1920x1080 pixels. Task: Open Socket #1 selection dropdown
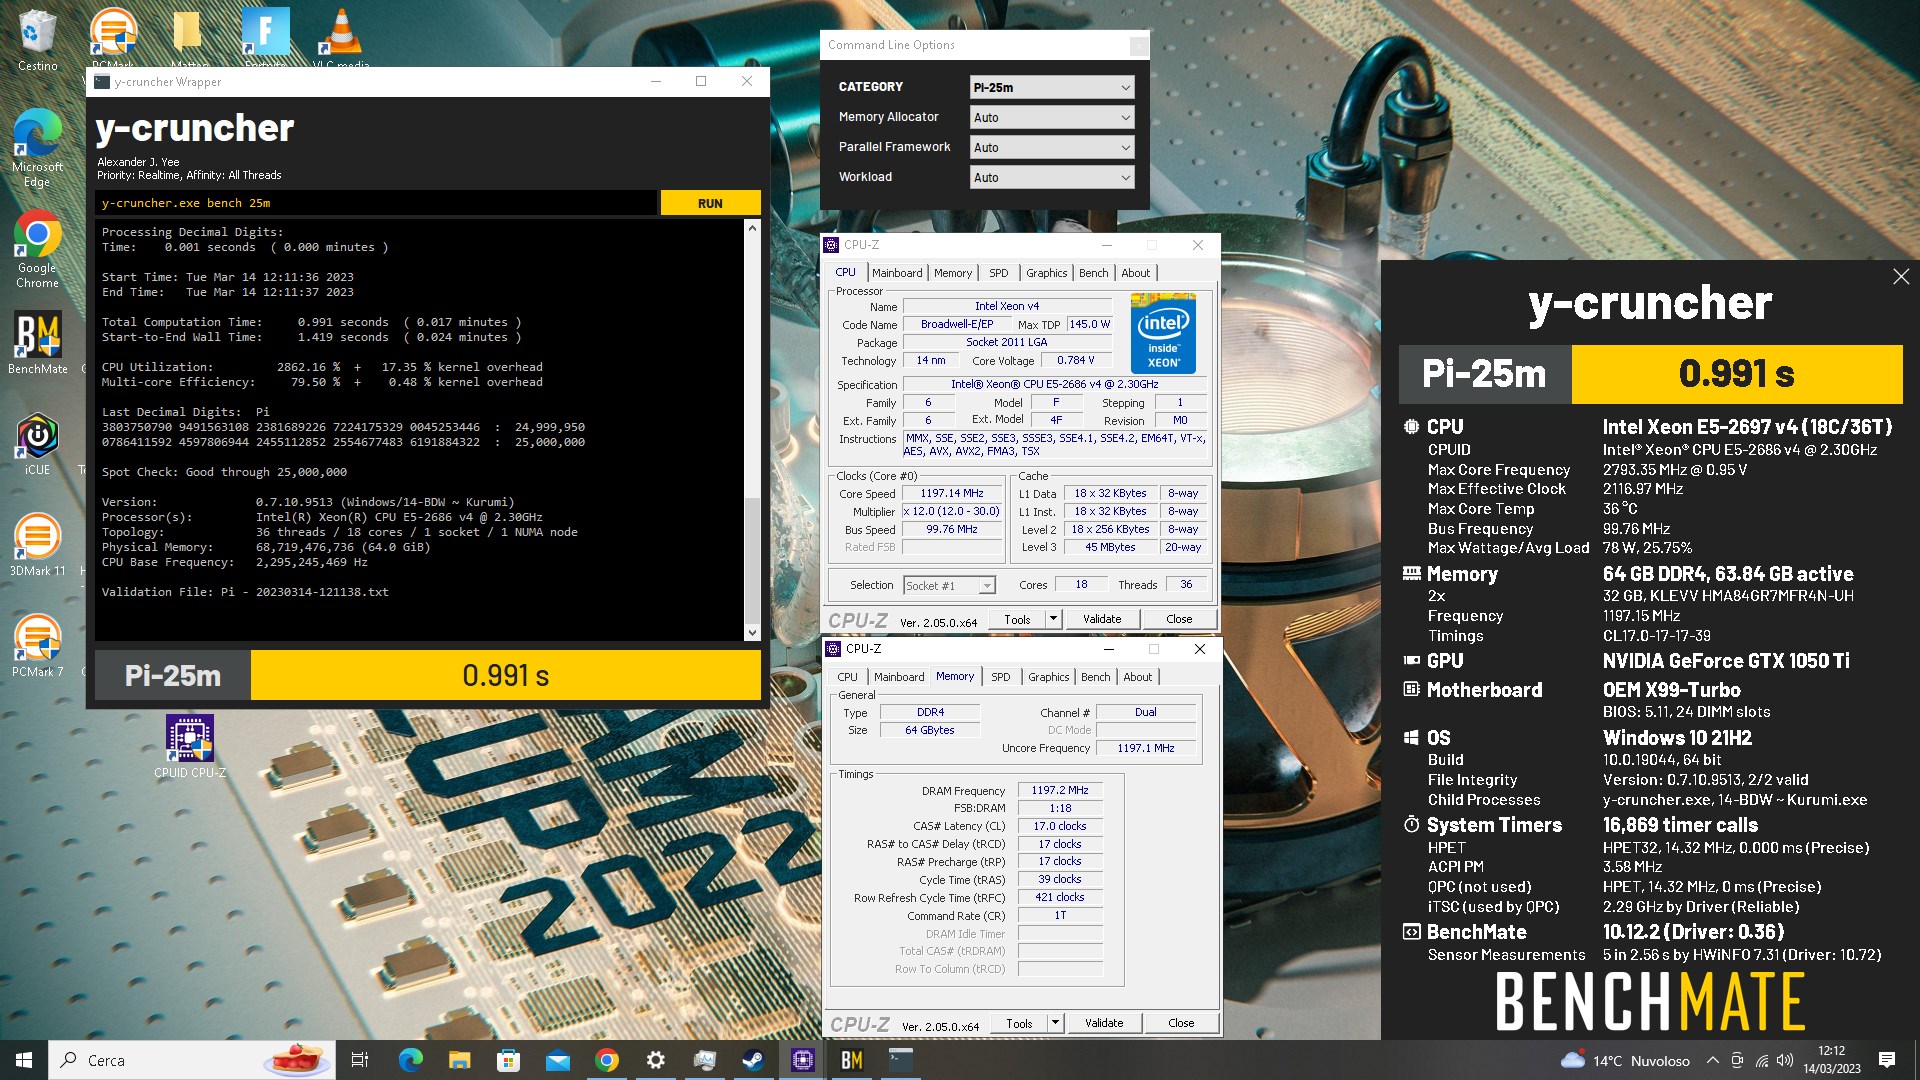coord(949,586)
